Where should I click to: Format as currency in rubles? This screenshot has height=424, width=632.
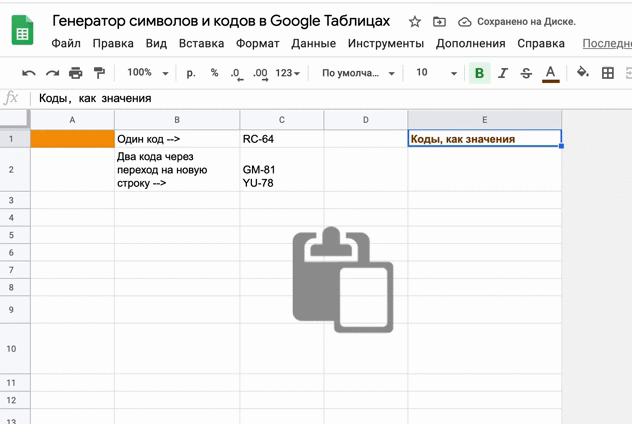pyautogui.click(x=191, y=73)
